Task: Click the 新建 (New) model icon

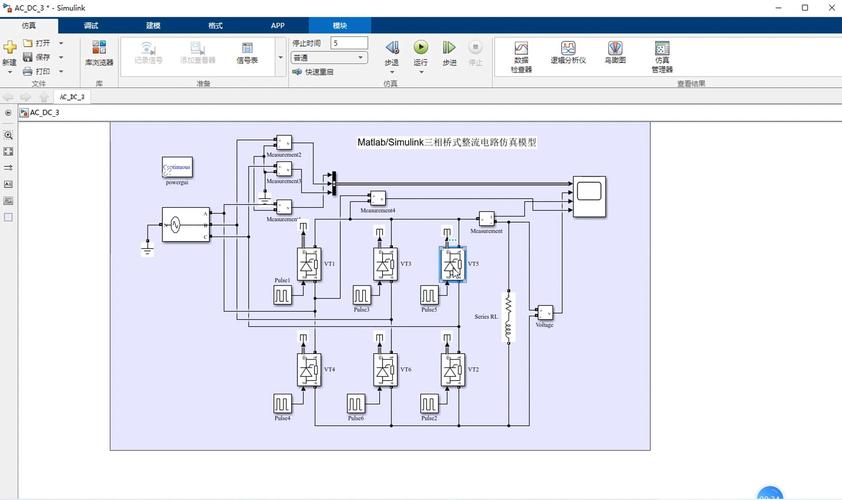Action: point(10,47)
